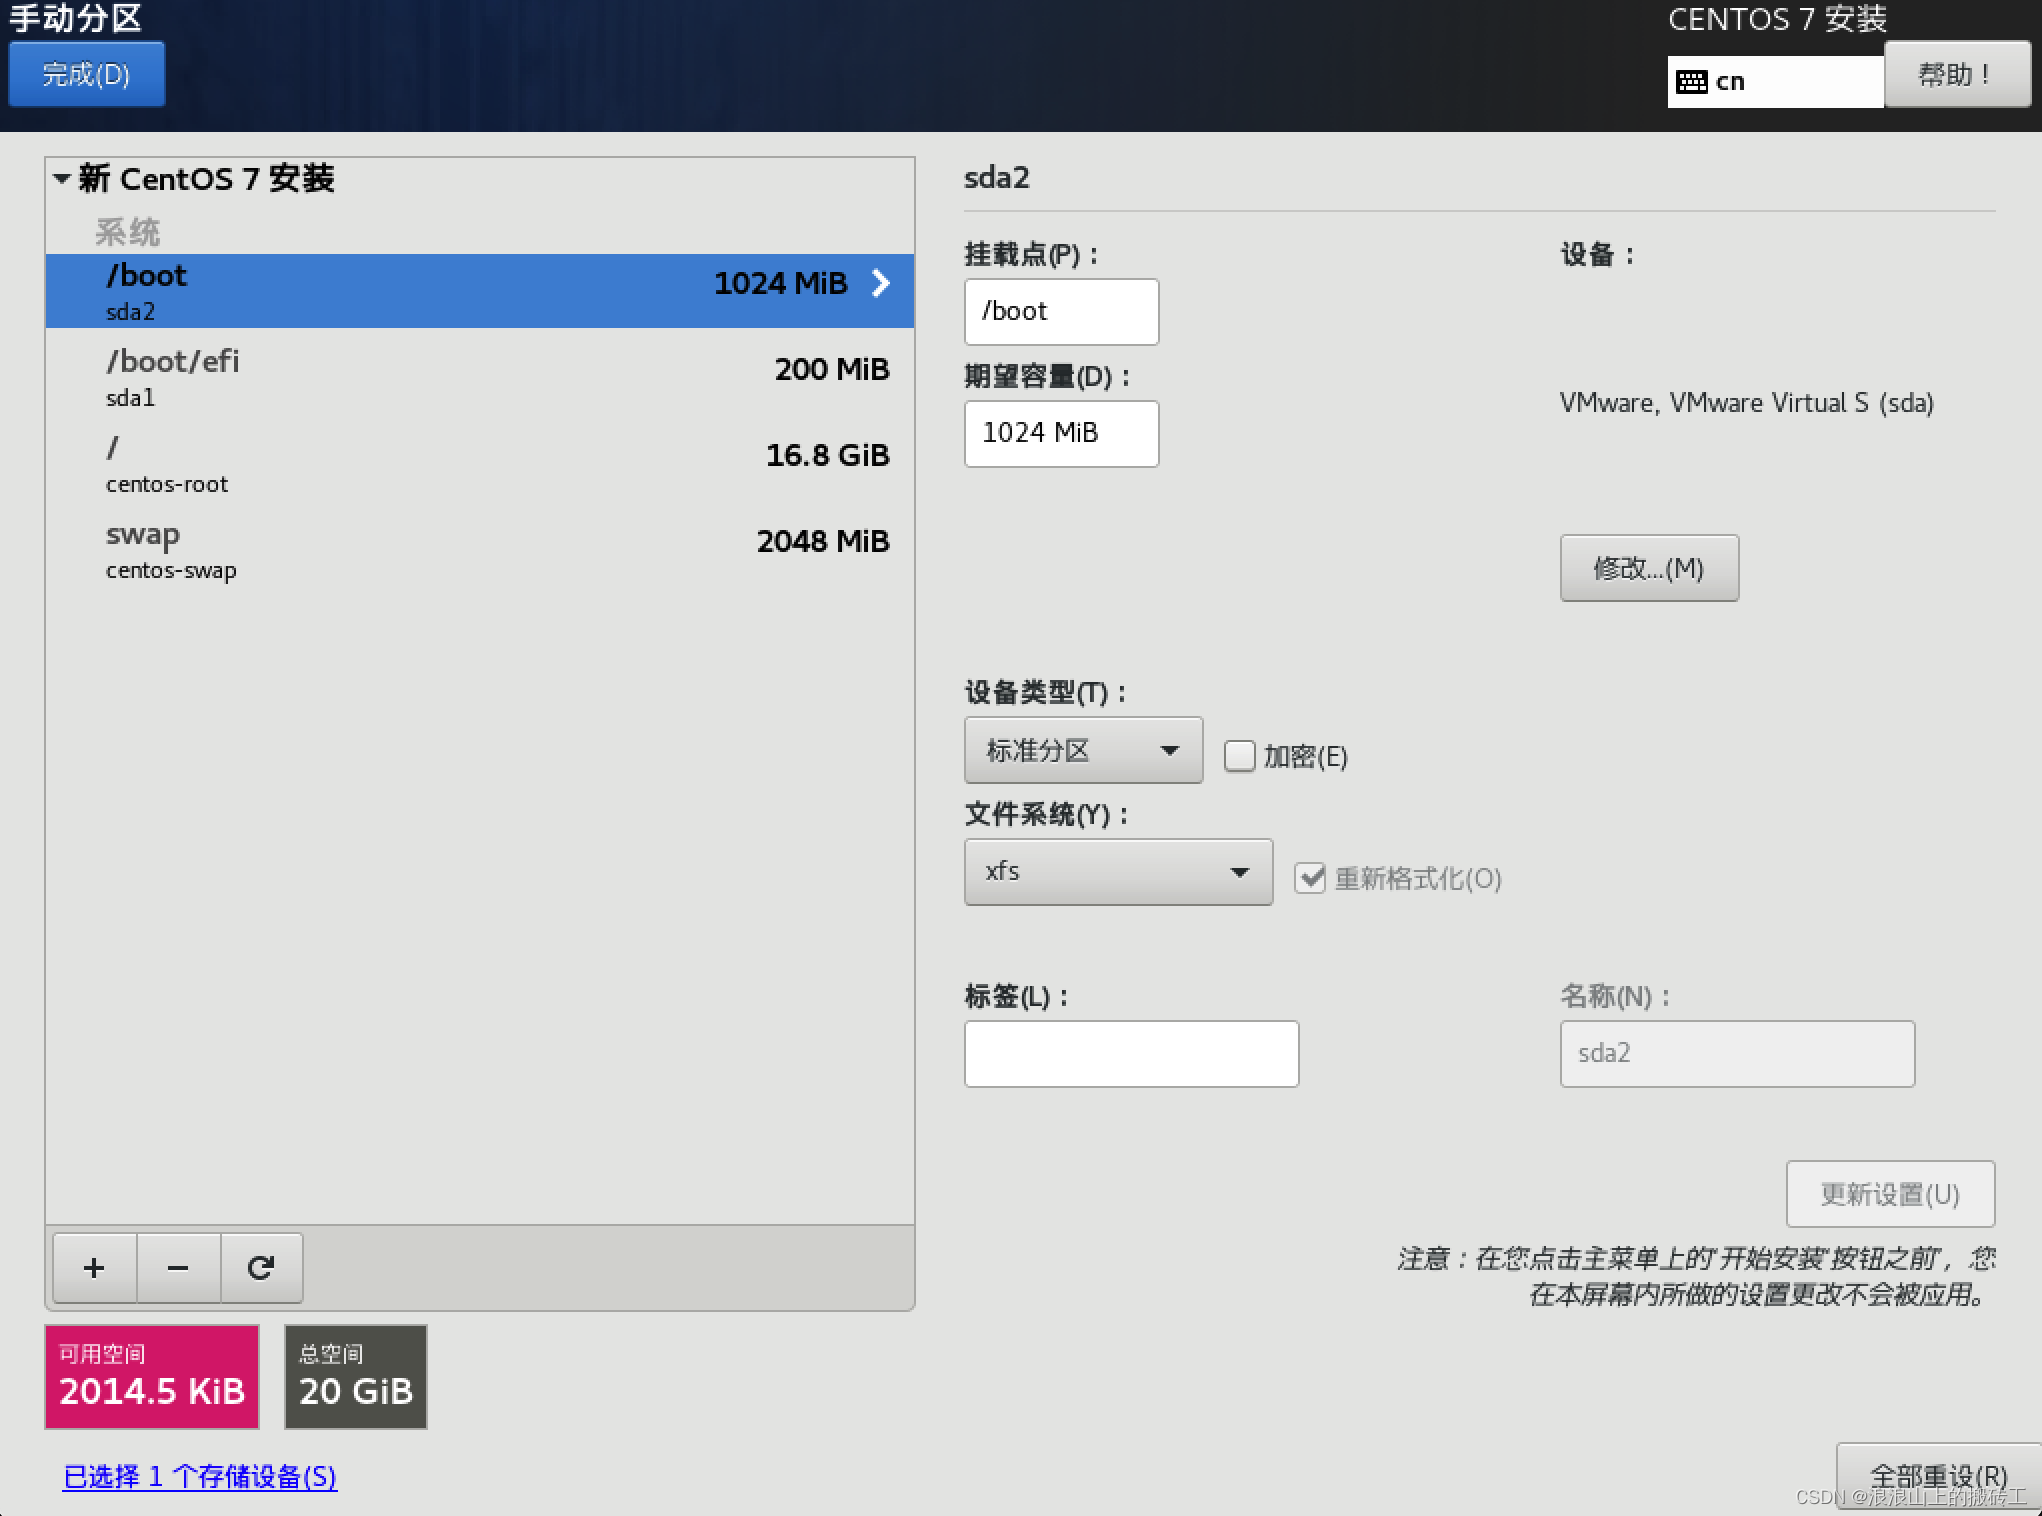
Task: Click the 全部重设(R) reset all button
Action: point(1938,1478)
